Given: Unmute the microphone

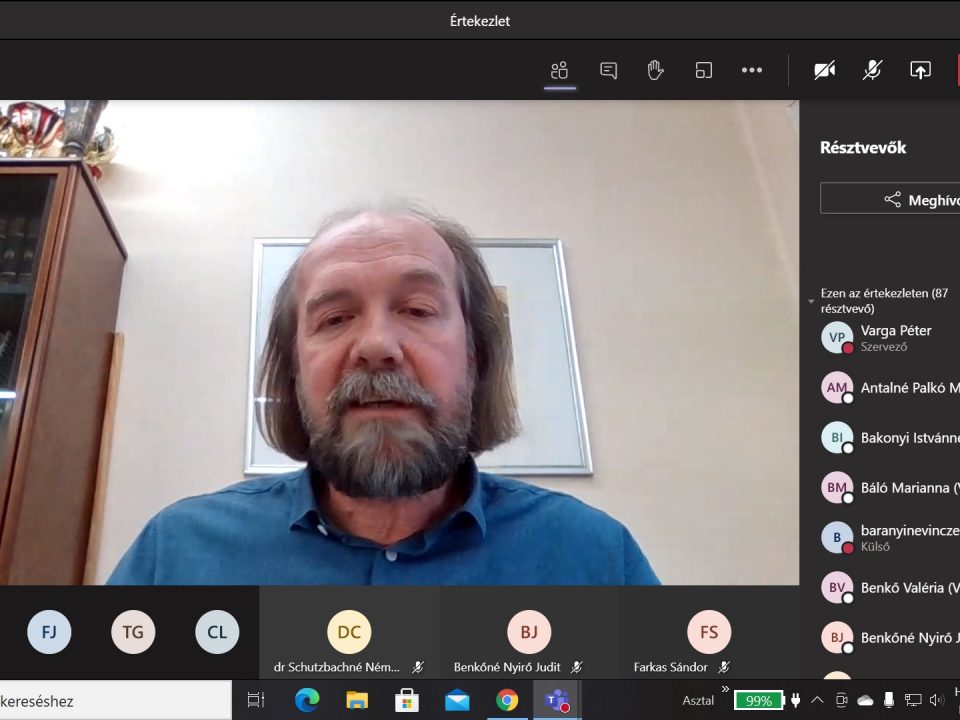Looking at the screenshot, I should point(872,70).
